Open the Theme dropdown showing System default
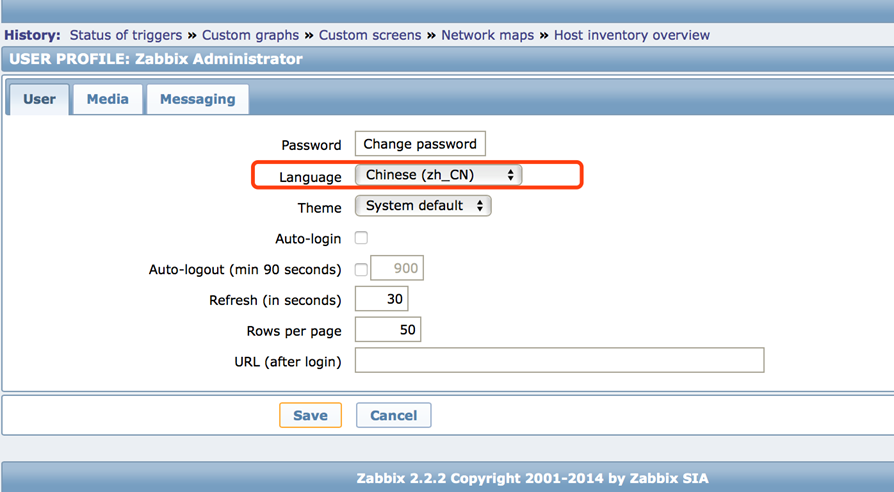Screen dimensions: 894x492 click(423, 206)
